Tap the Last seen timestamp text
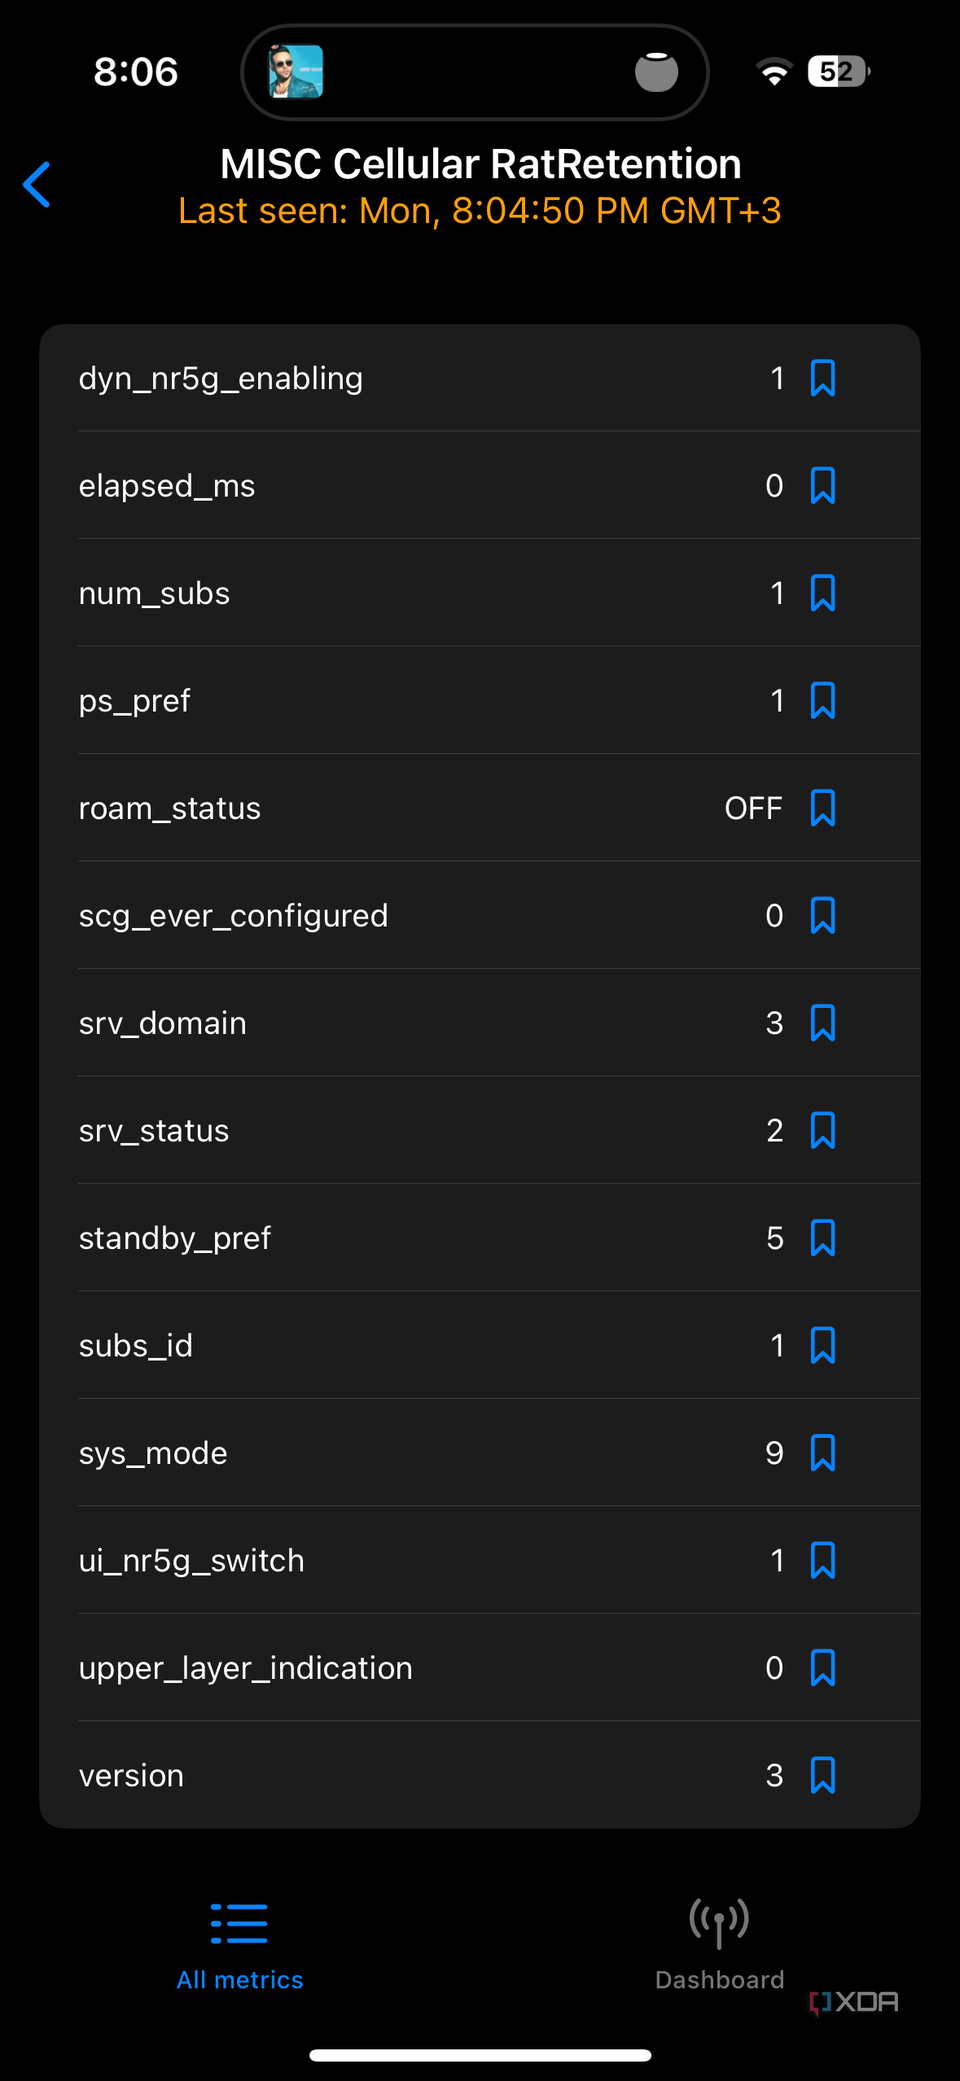 [480, 211]
